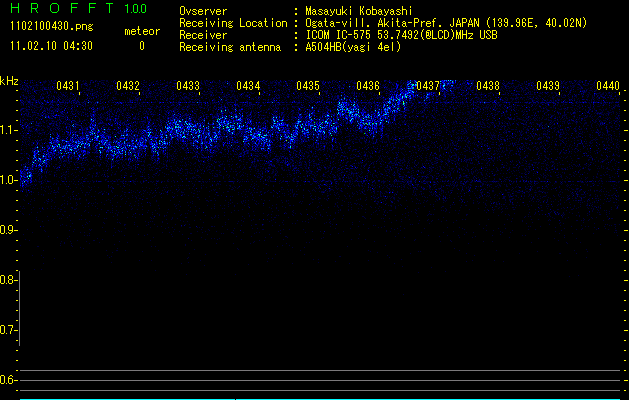Select the date 11.02.10 04:30 text
This screenshot has height=400, width=629.
pos(51,46)
